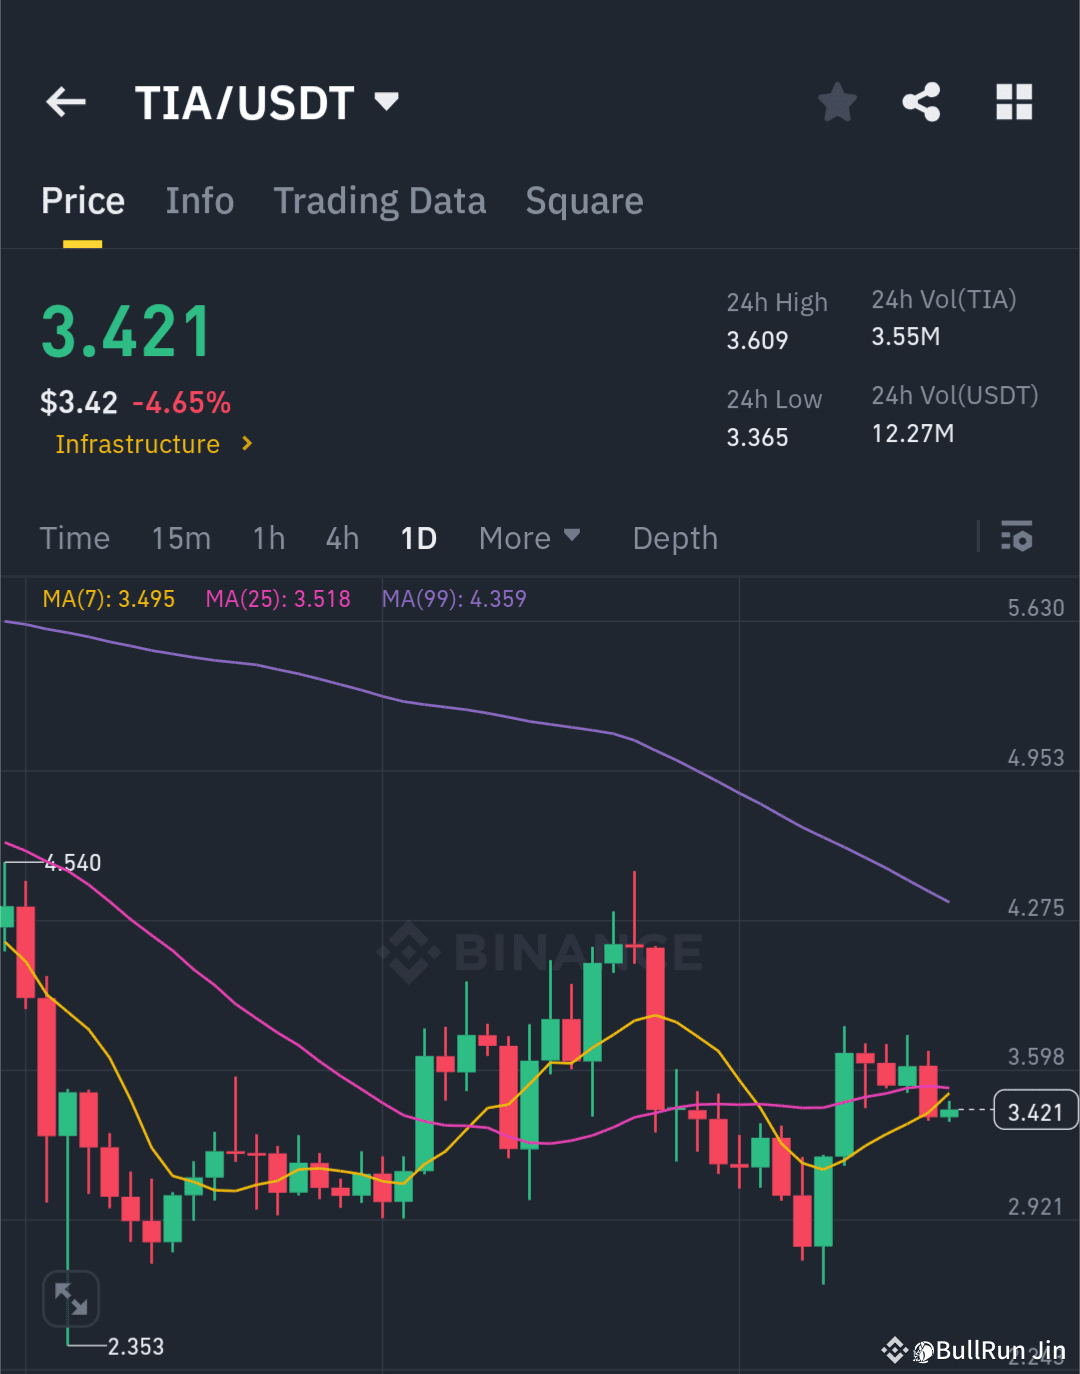Tap the 4.540 high marker on chart

(73, 863)
